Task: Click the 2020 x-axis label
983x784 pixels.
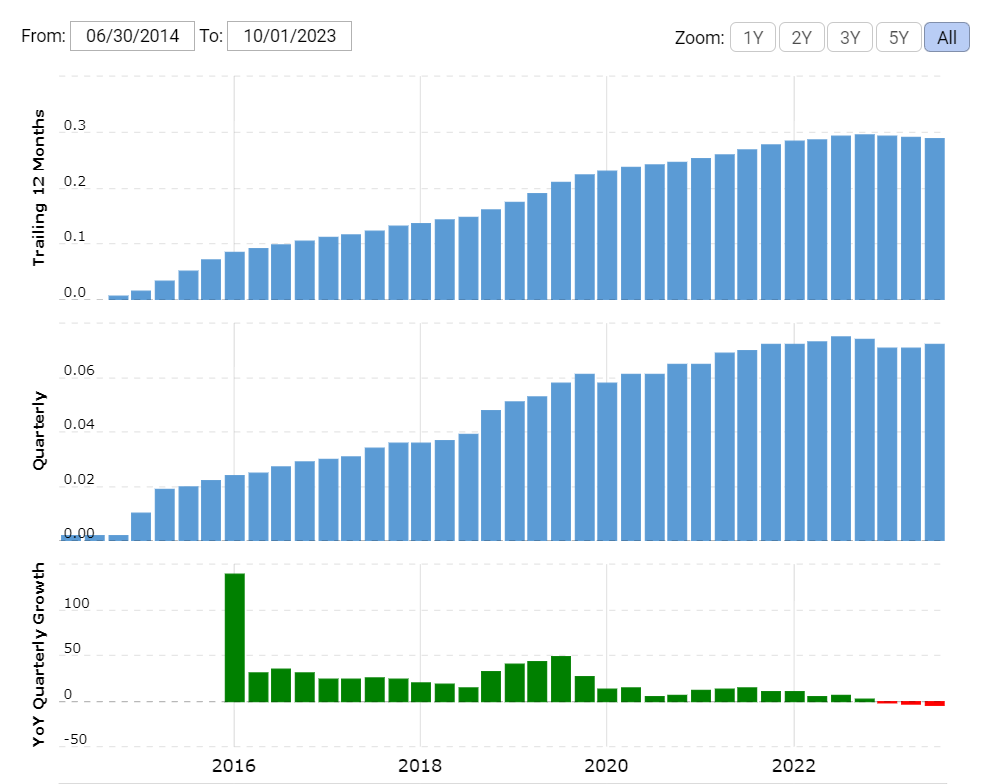Action: (x=606, y=765)
